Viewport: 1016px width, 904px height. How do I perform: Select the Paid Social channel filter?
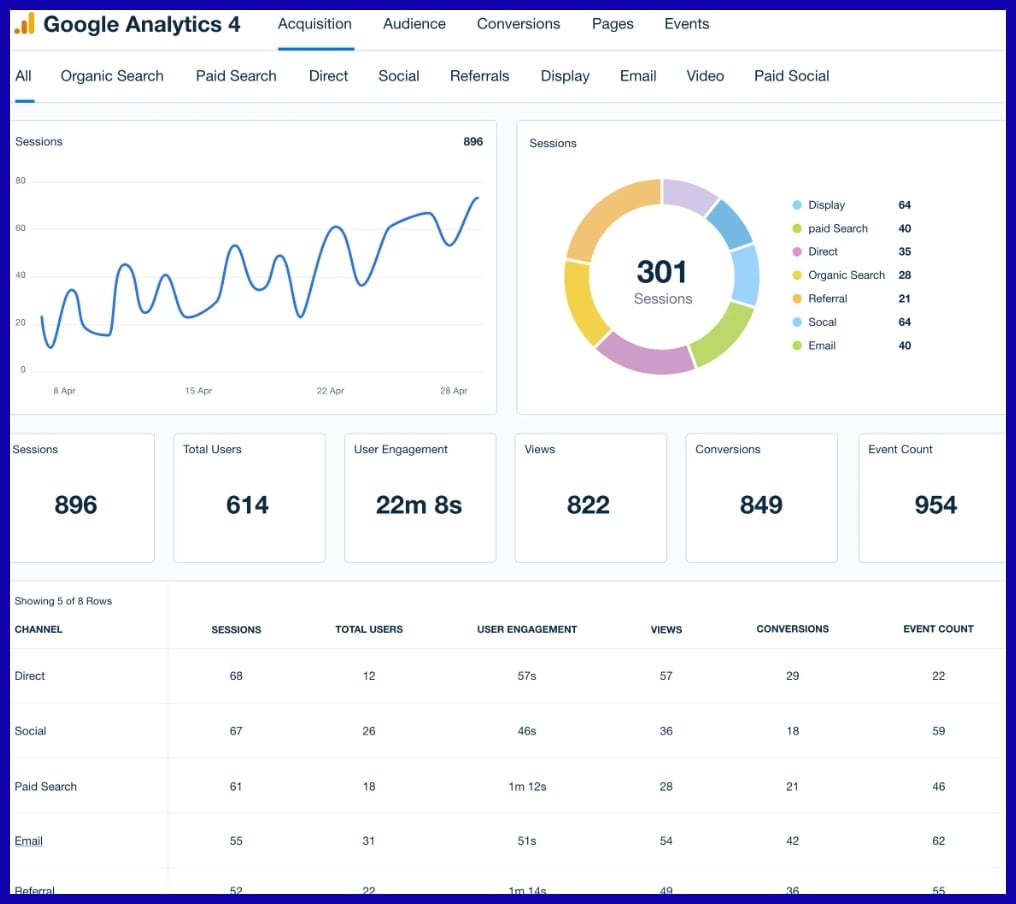tap(791, 76)
